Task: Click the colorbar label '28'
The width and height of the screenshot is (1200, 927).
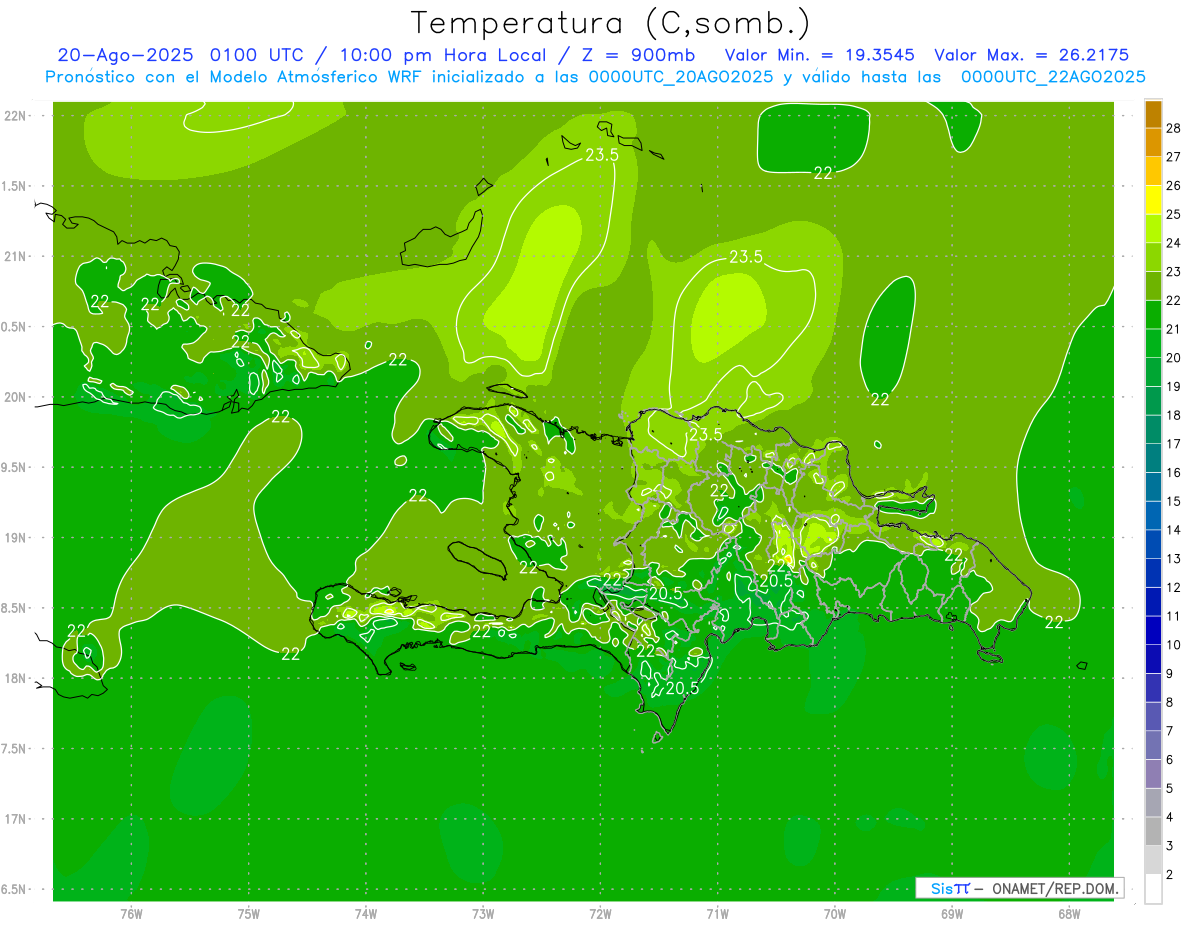Action: [x=1174, y=128]
